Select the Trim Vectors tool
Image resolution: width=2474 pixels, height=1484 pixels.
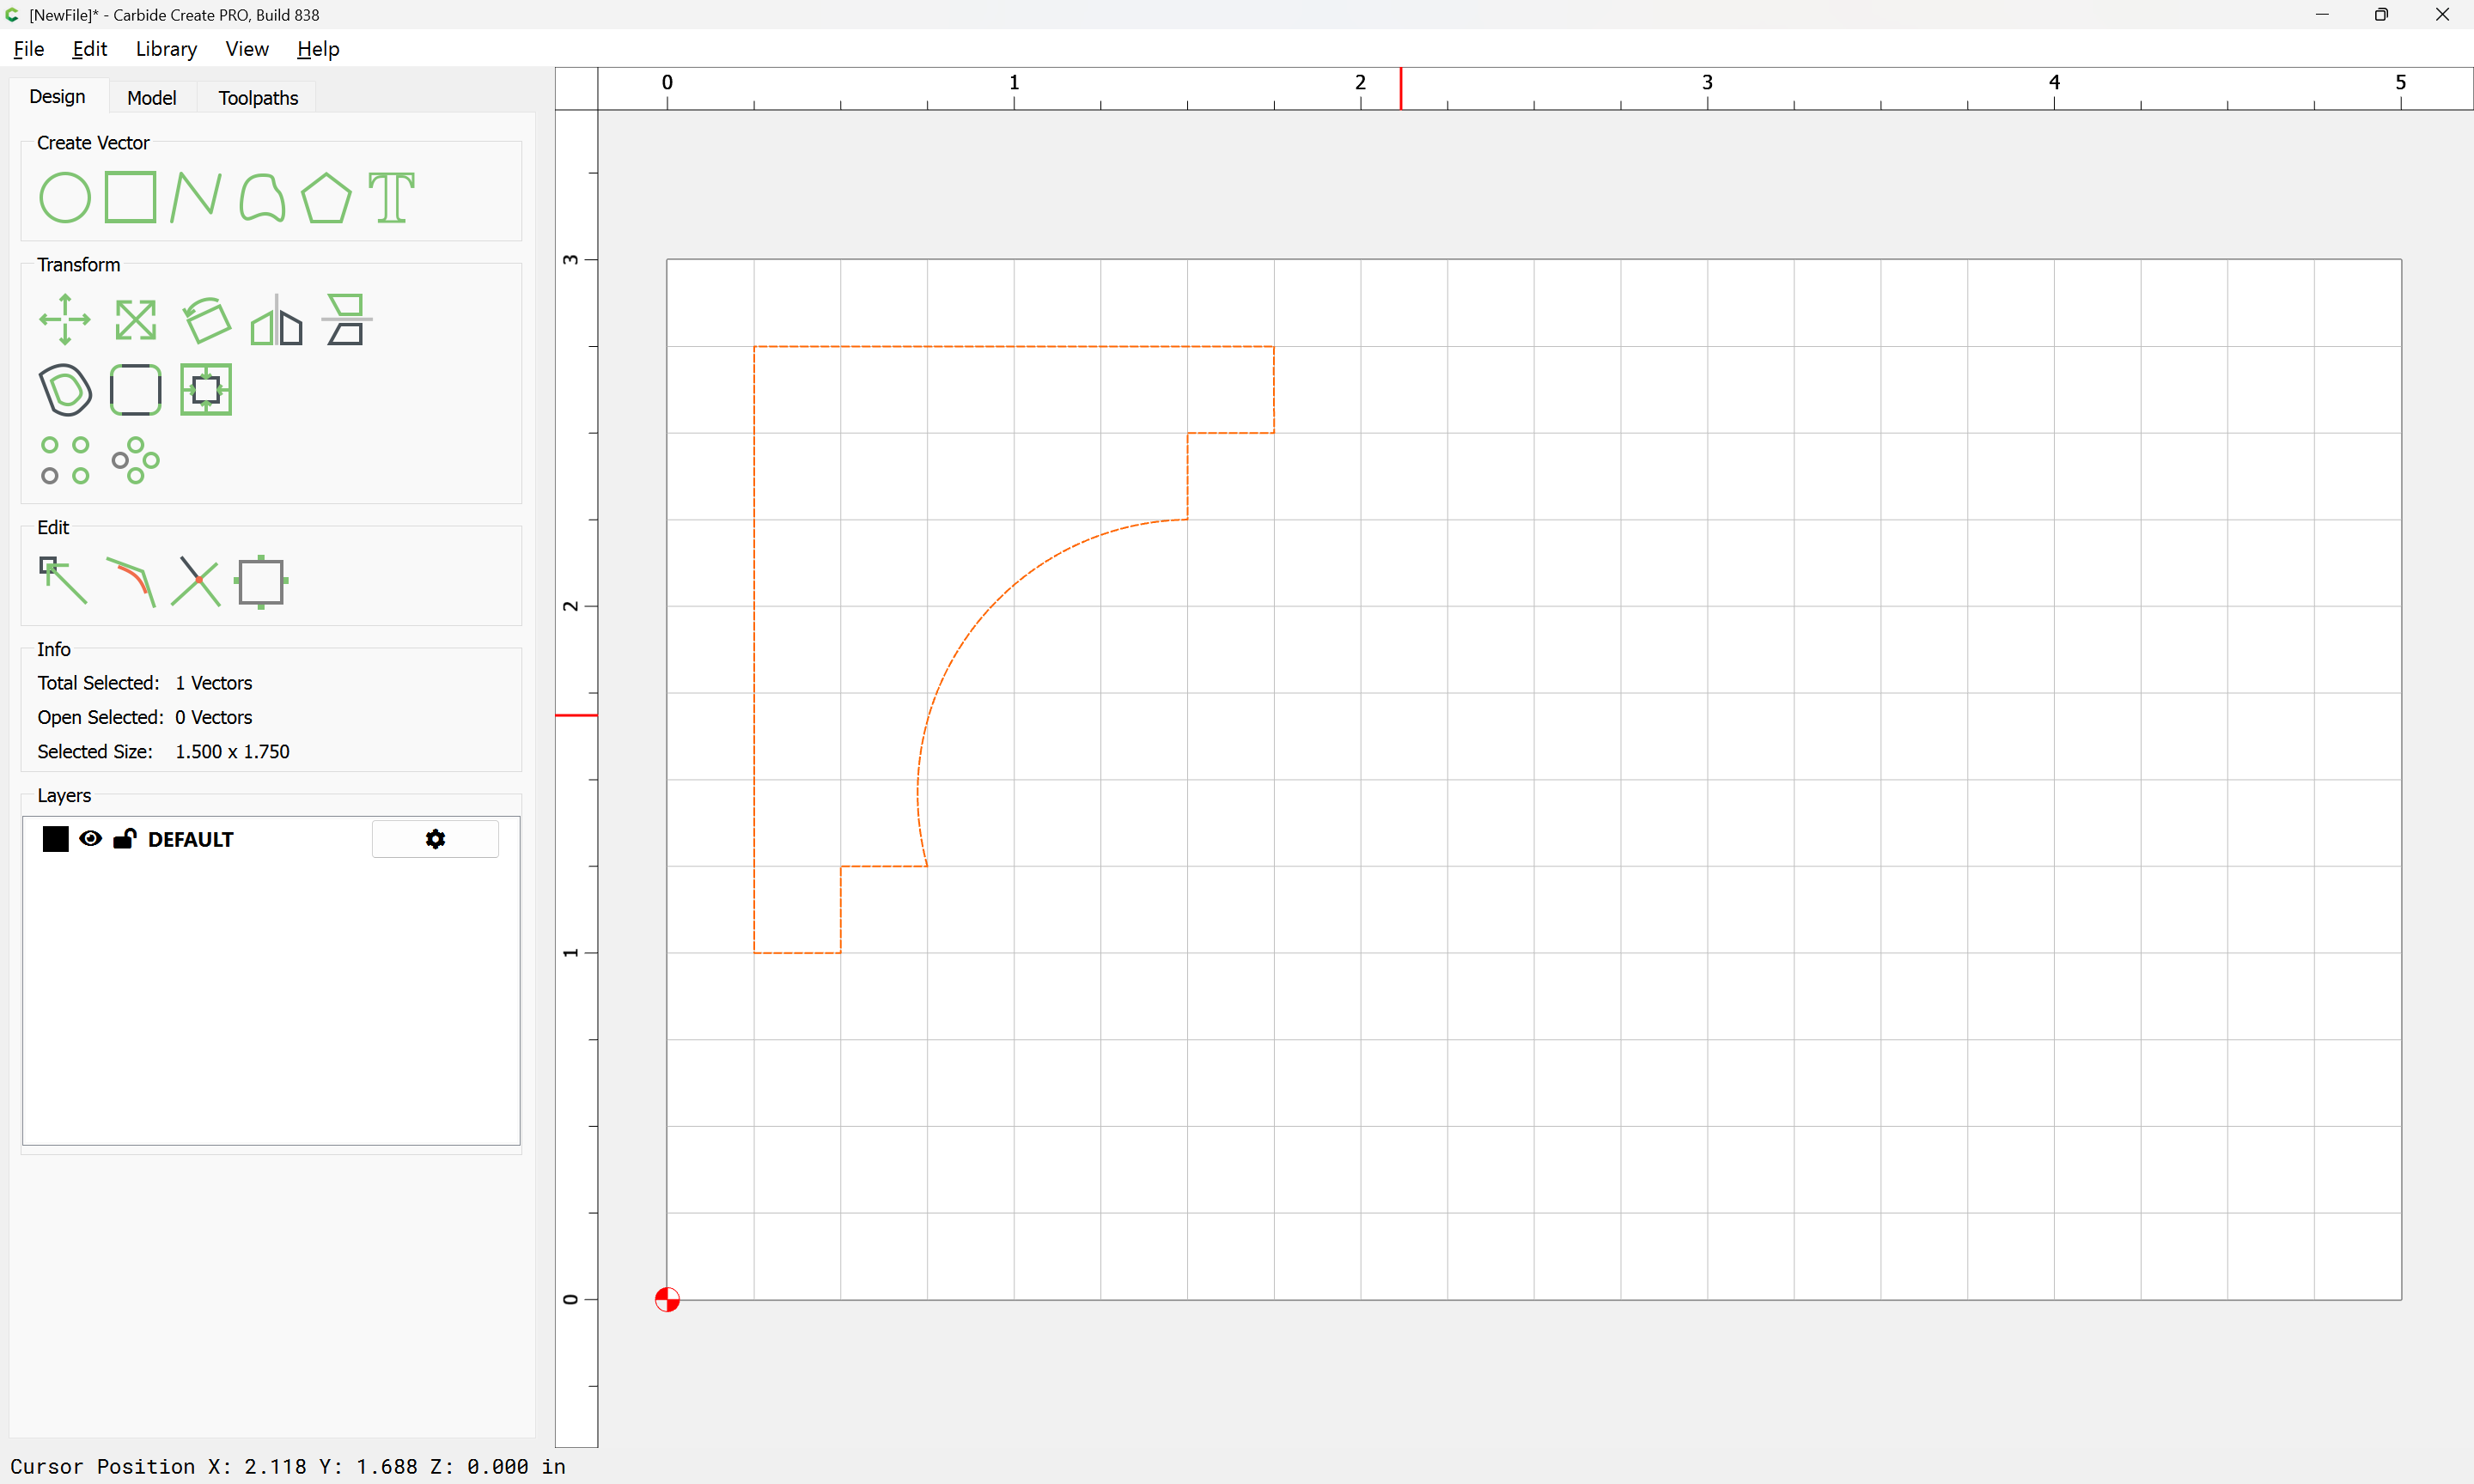point(196,581)
